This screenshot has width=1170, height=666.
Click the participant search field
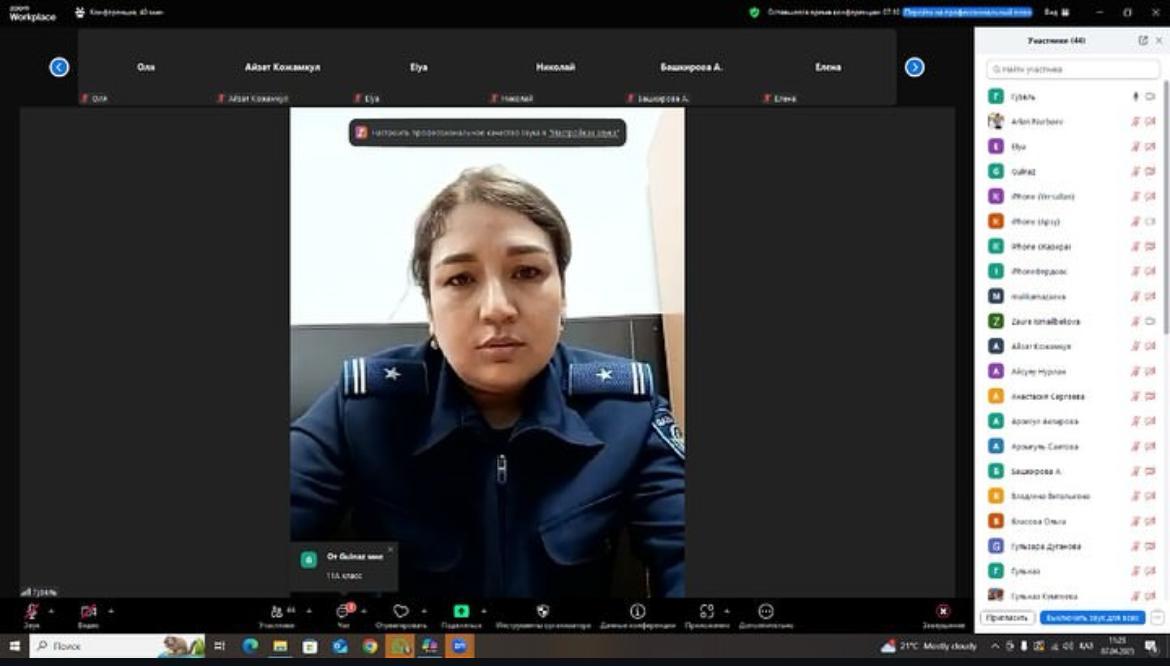tap(1070, 70)
